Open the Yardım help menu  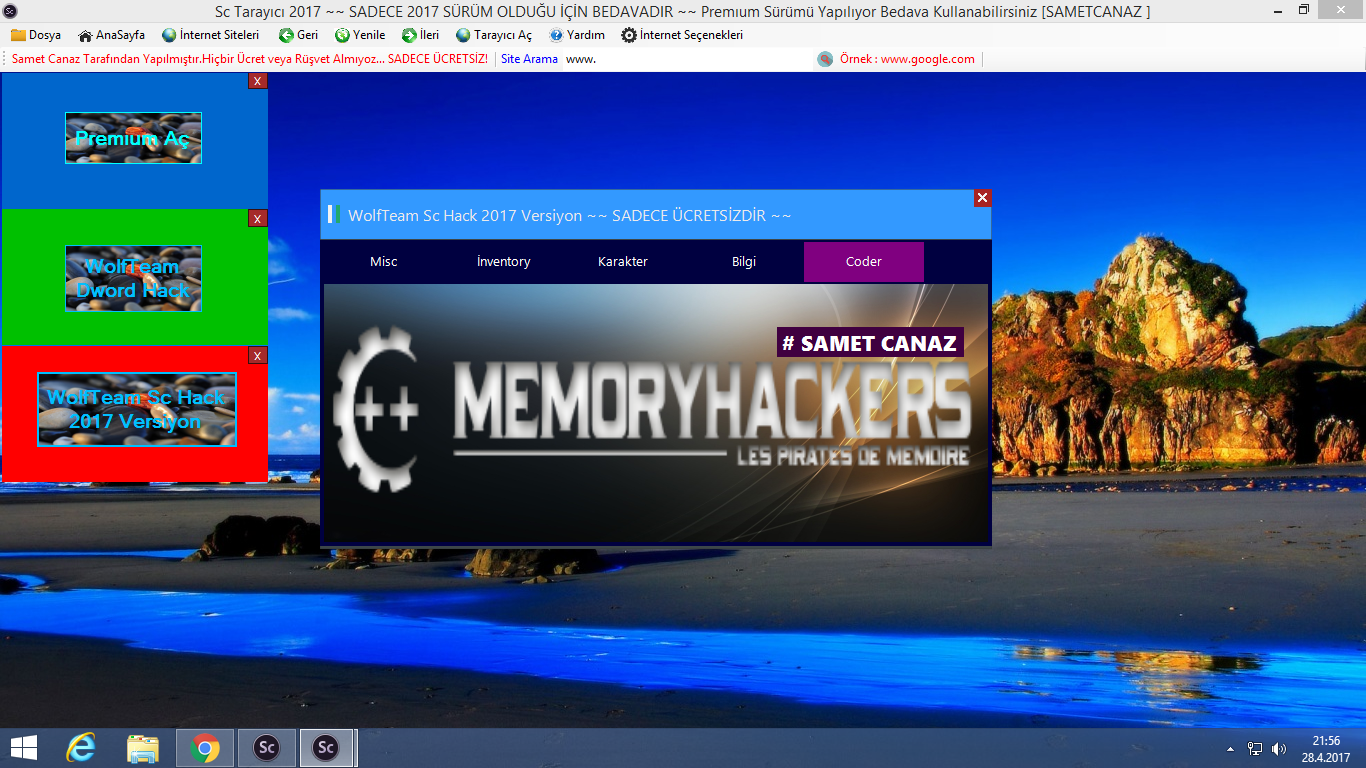(577, 35)
